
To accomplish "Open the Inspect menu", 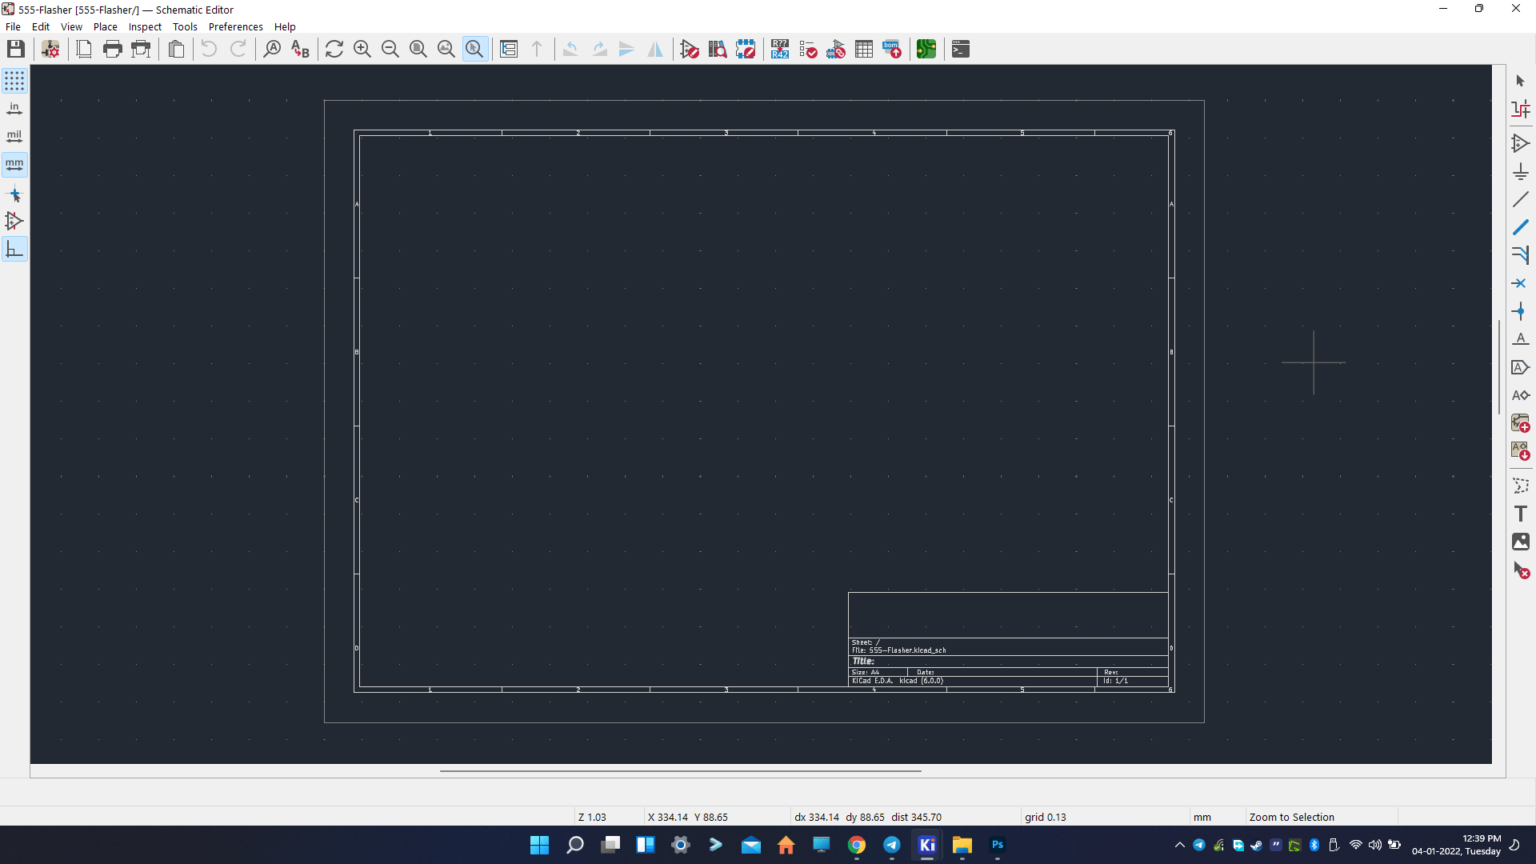I will pyautogui.click(x=145, y=27).
